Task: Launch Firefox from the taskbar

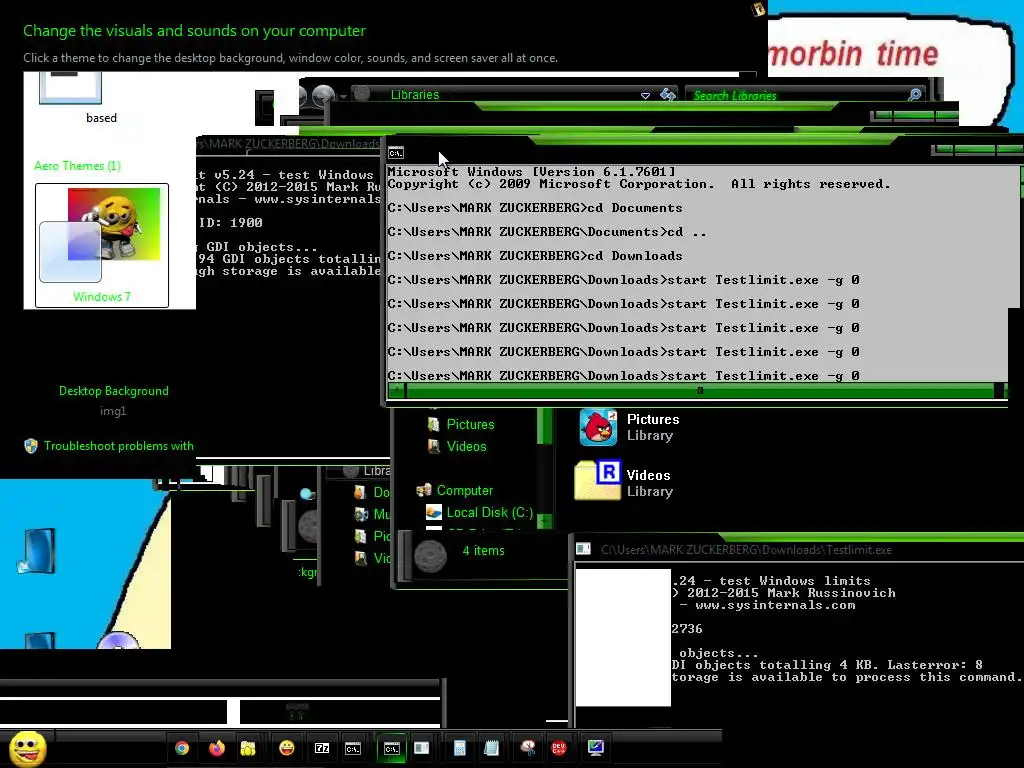Action: [x=217, y=748]
